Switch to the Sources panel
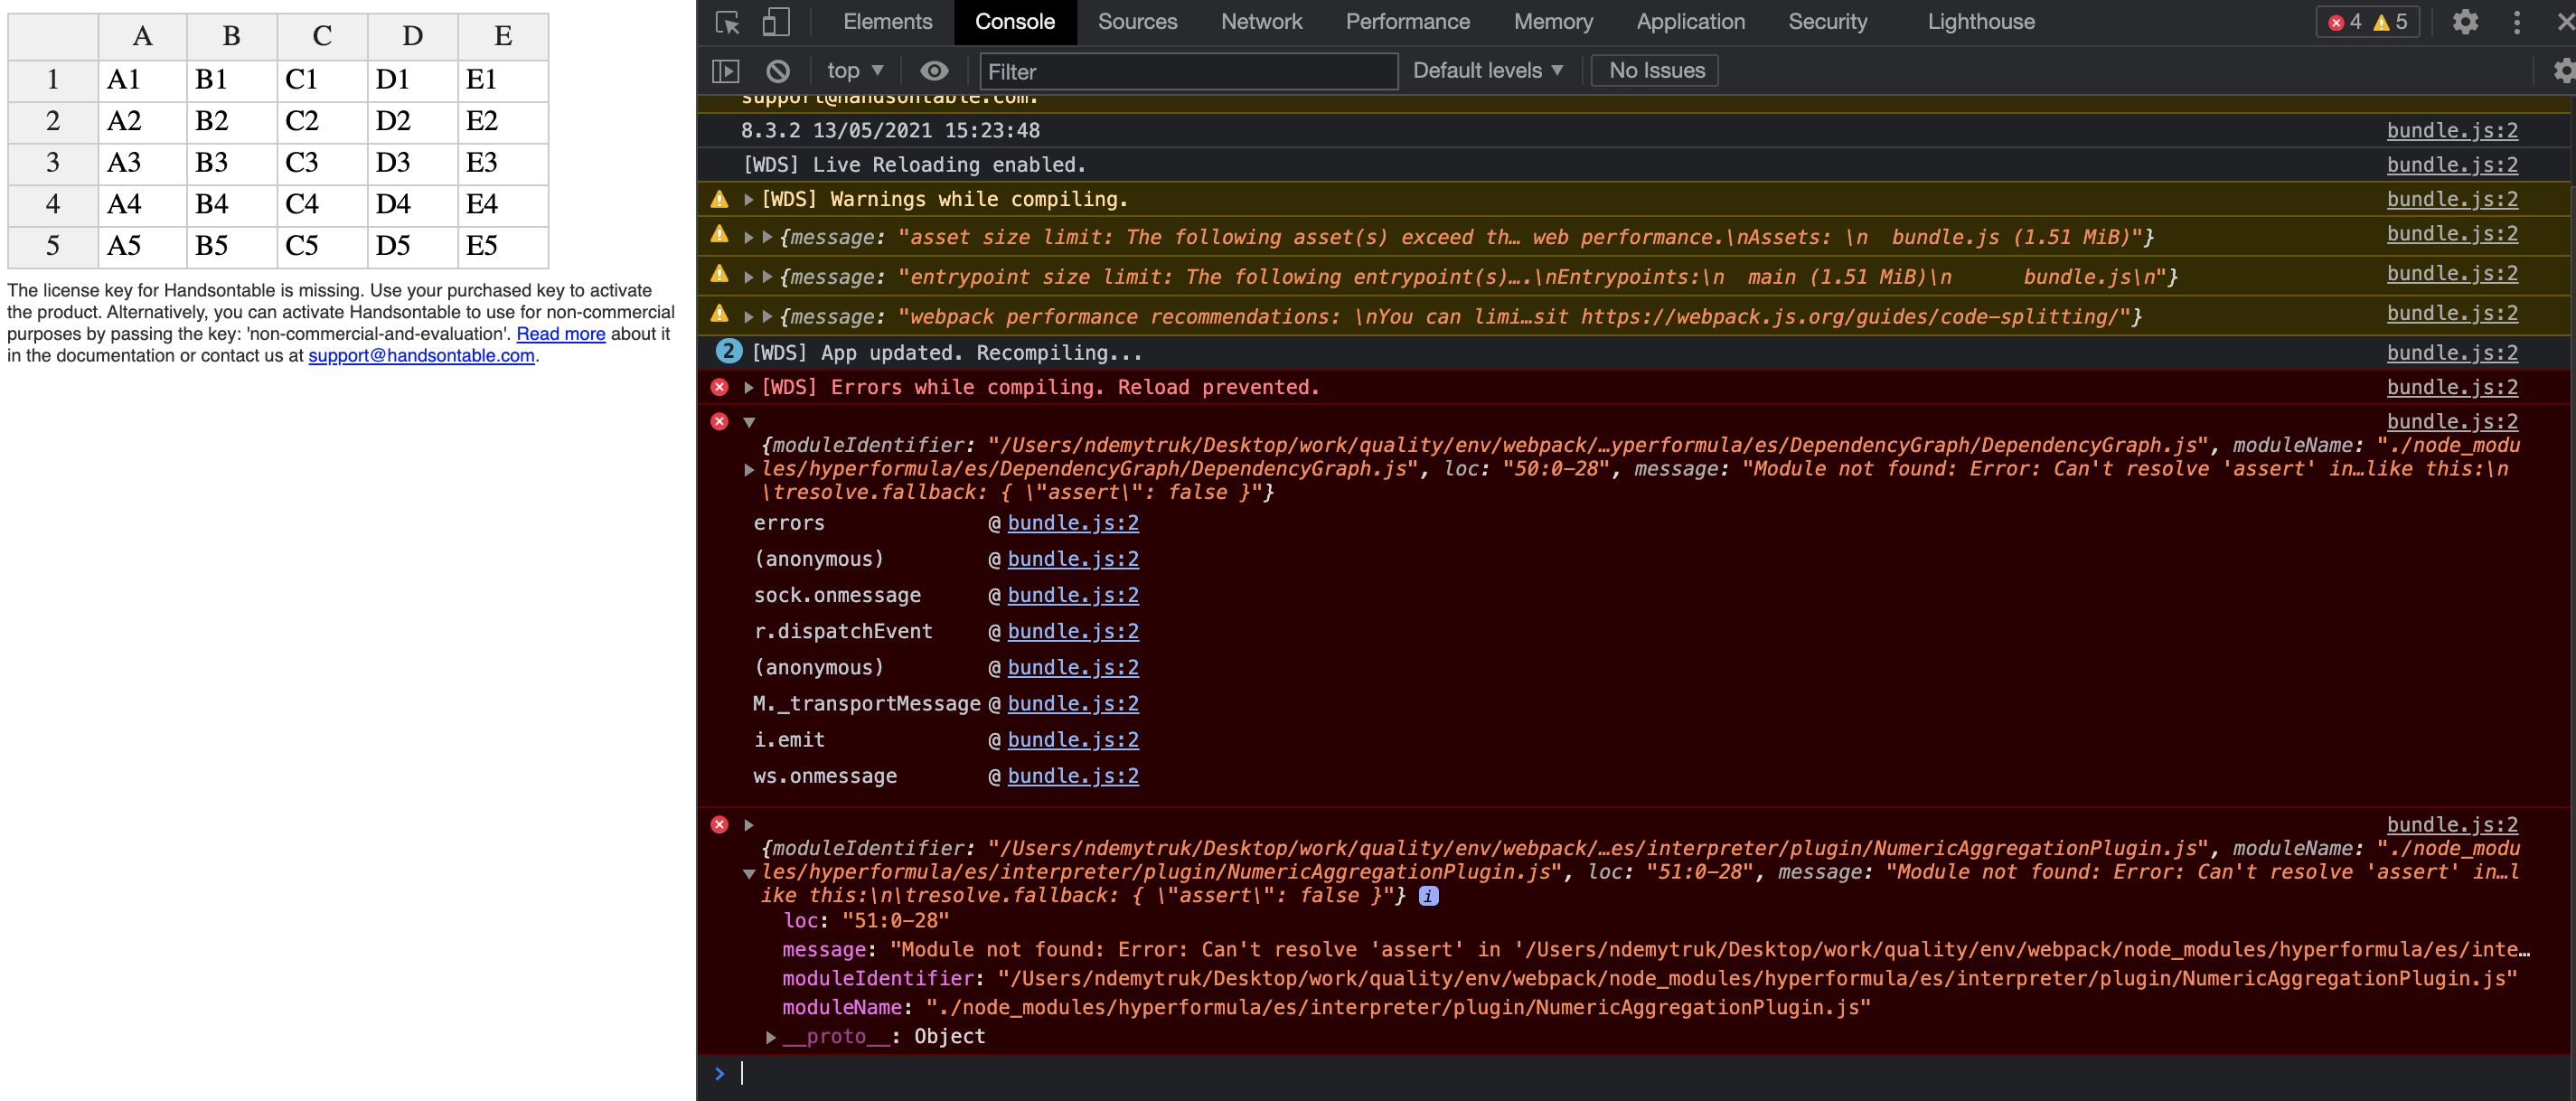This screenshot has width=2576, height=1101. click(x=1137, y=21)
